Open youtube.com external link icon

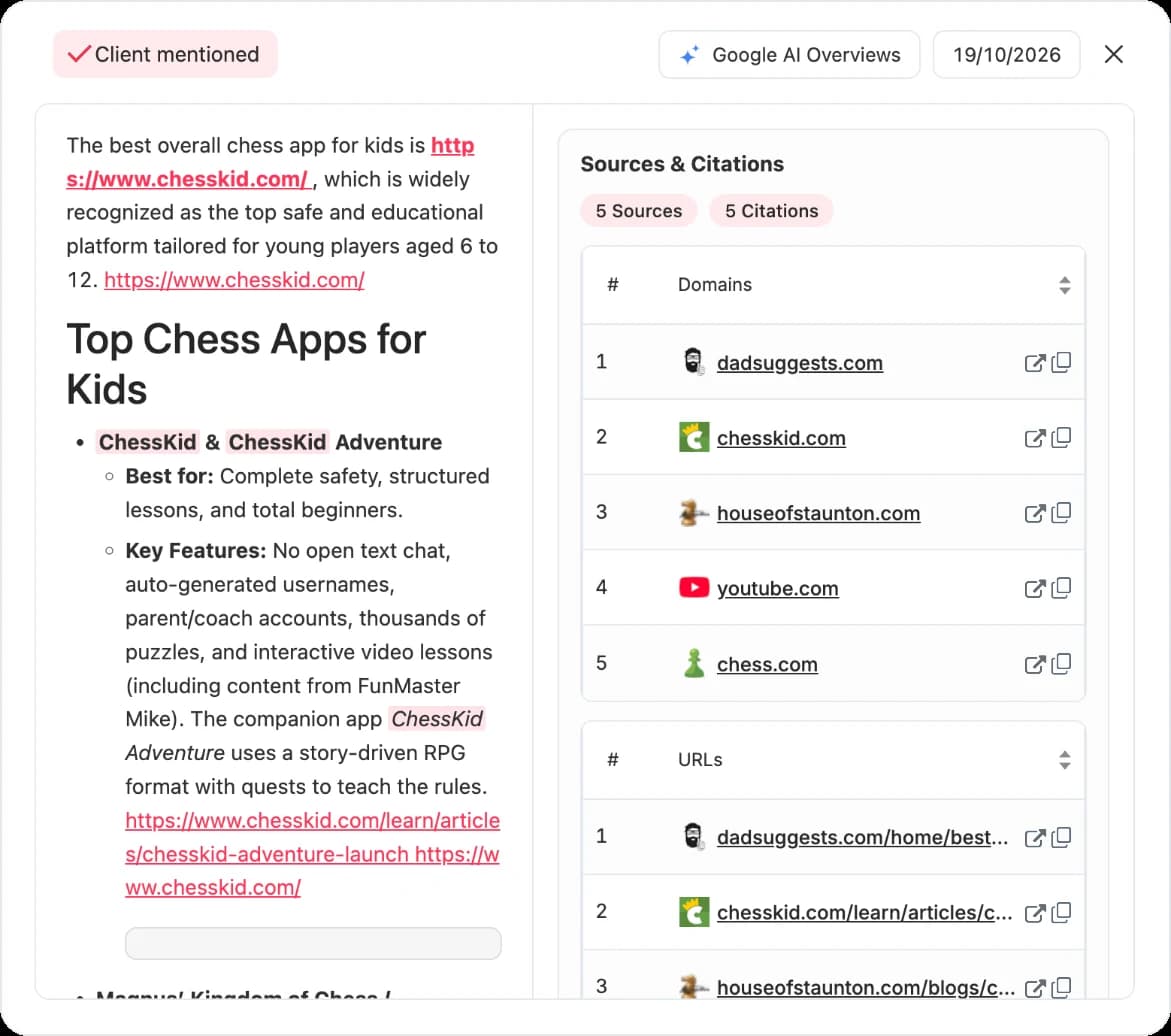pos(1034,589)
